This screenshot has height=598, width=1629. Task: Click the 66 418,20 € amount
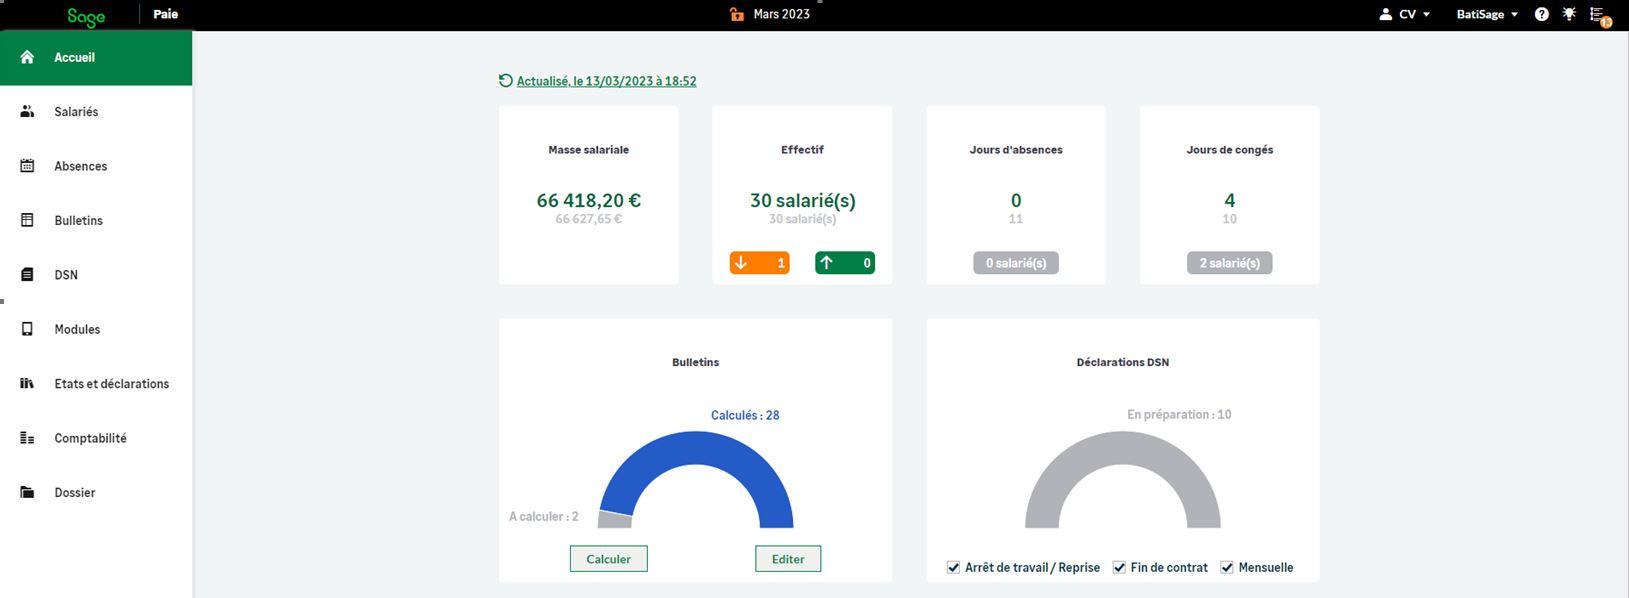tap(589, 200)
